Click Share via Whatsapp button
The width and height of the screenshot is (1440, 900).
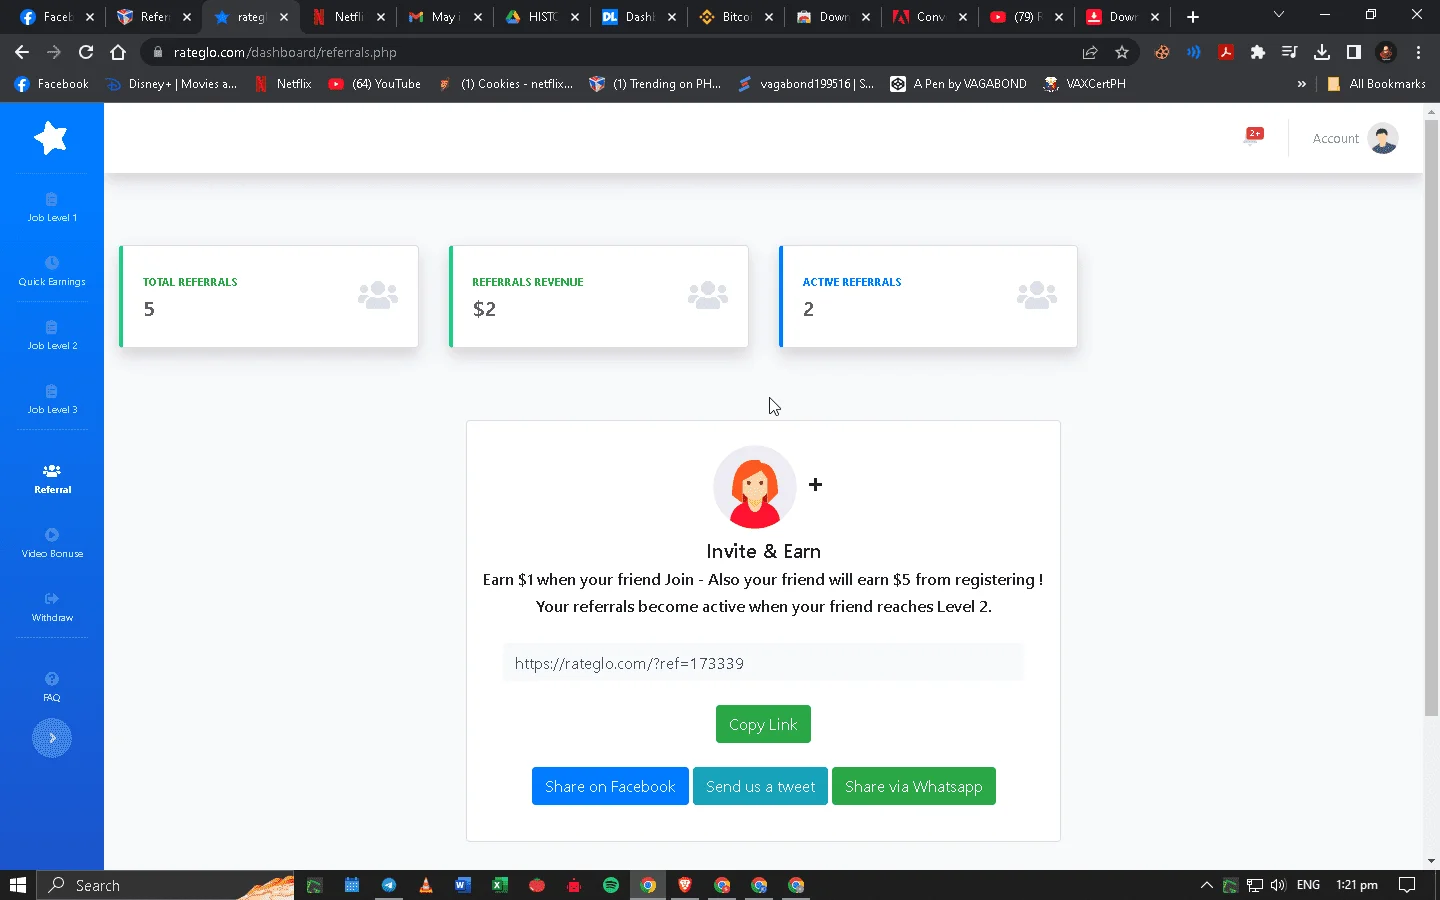tap(913, 786)
